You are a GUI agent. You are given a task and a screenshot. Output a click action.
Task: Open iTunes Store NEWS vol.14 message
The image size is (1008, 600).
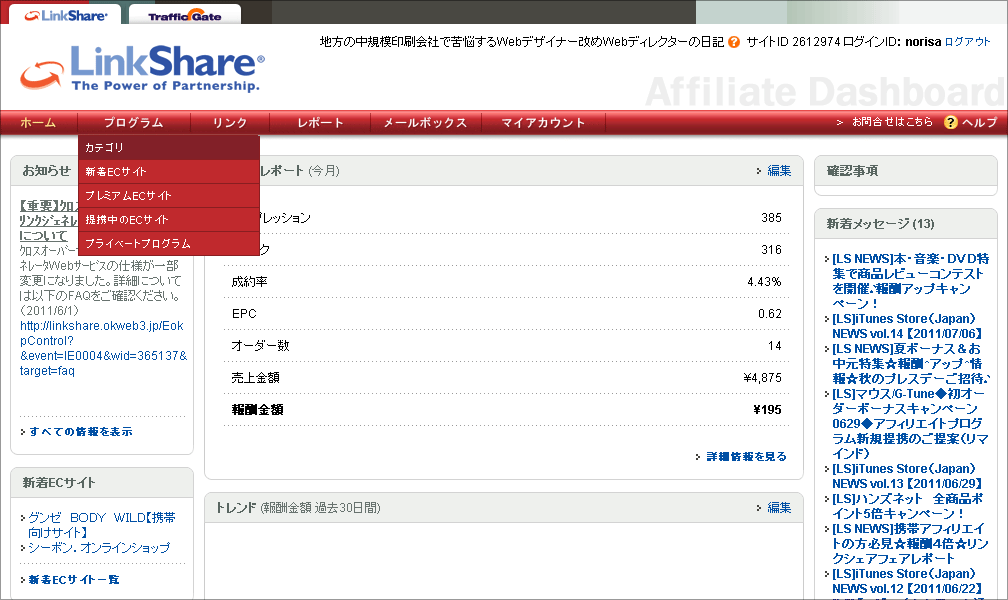point(907,326)
